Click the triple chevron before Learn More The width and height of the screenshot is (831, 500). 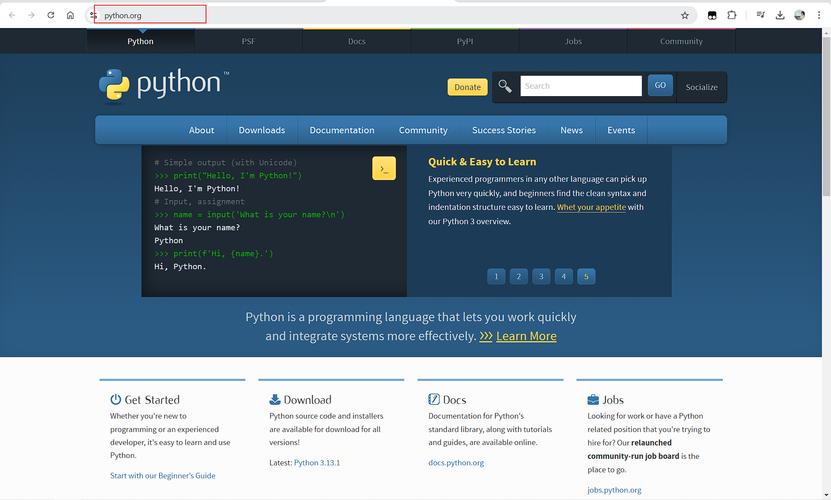pyautogui.click(x=486, y=336)
